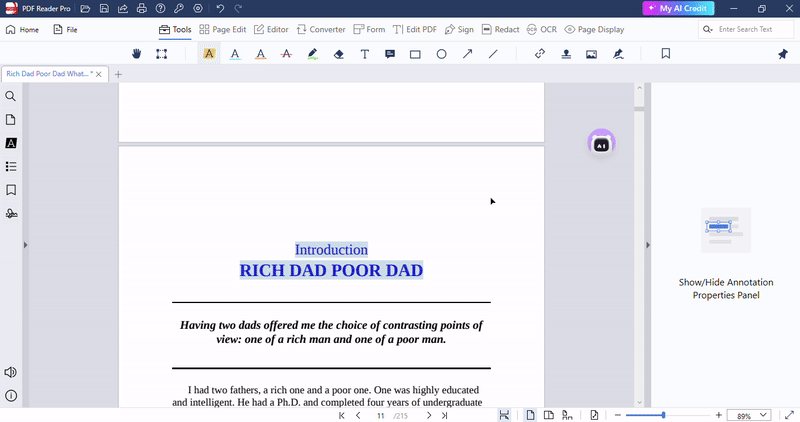
Task: Open the OCR tab
Action: coord(542,30)
